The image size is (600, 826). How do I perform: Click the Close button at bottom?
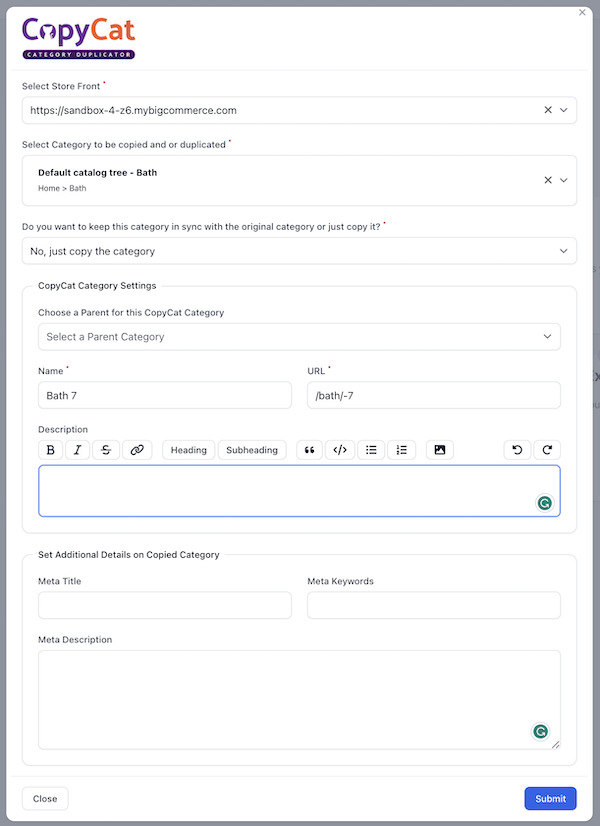[45, 799]
